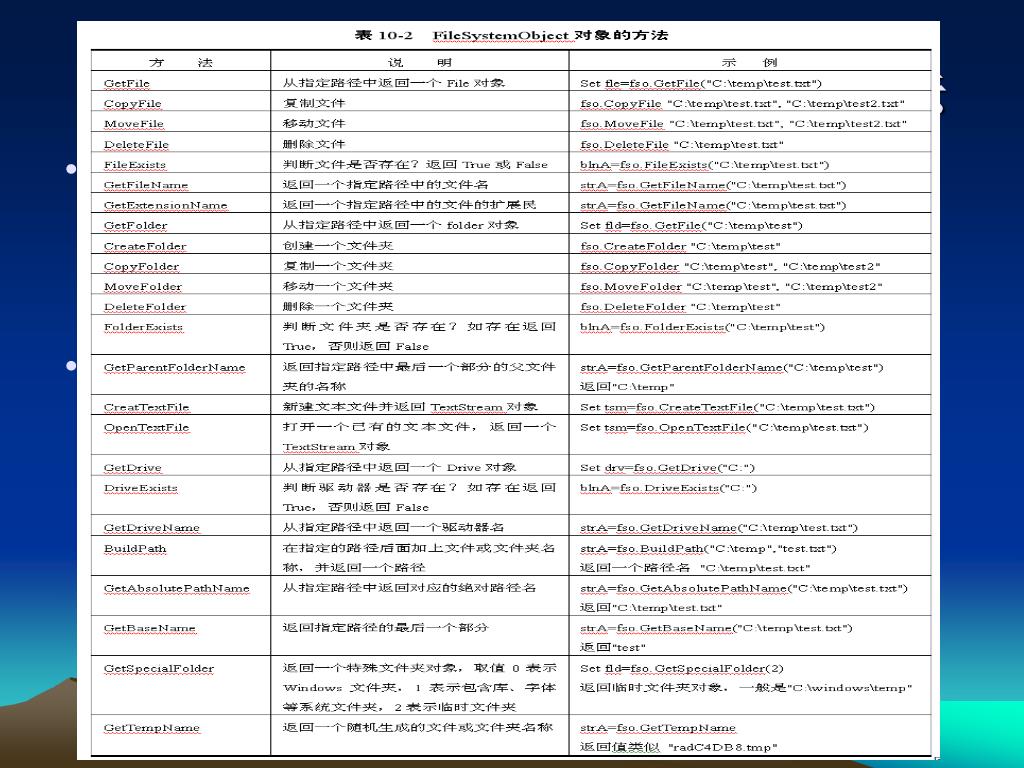
Task: Click the blnA=fso.FileExists example
Action: tap(704, 165)
